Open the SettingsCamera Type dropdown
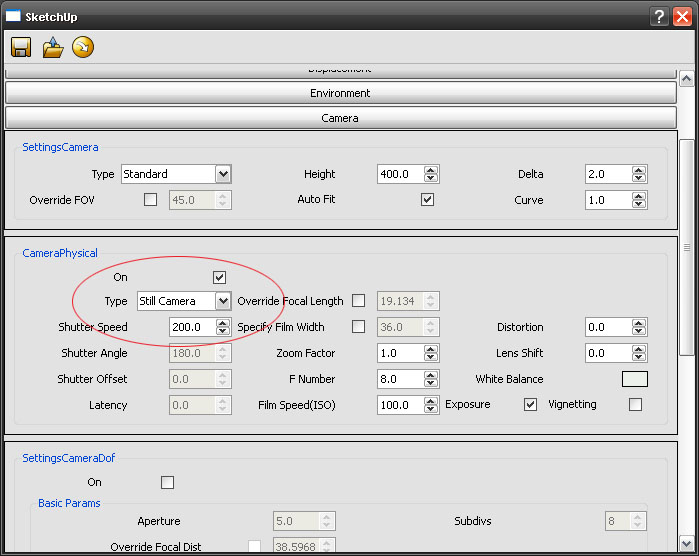699x556 pixels. (223, 174)
